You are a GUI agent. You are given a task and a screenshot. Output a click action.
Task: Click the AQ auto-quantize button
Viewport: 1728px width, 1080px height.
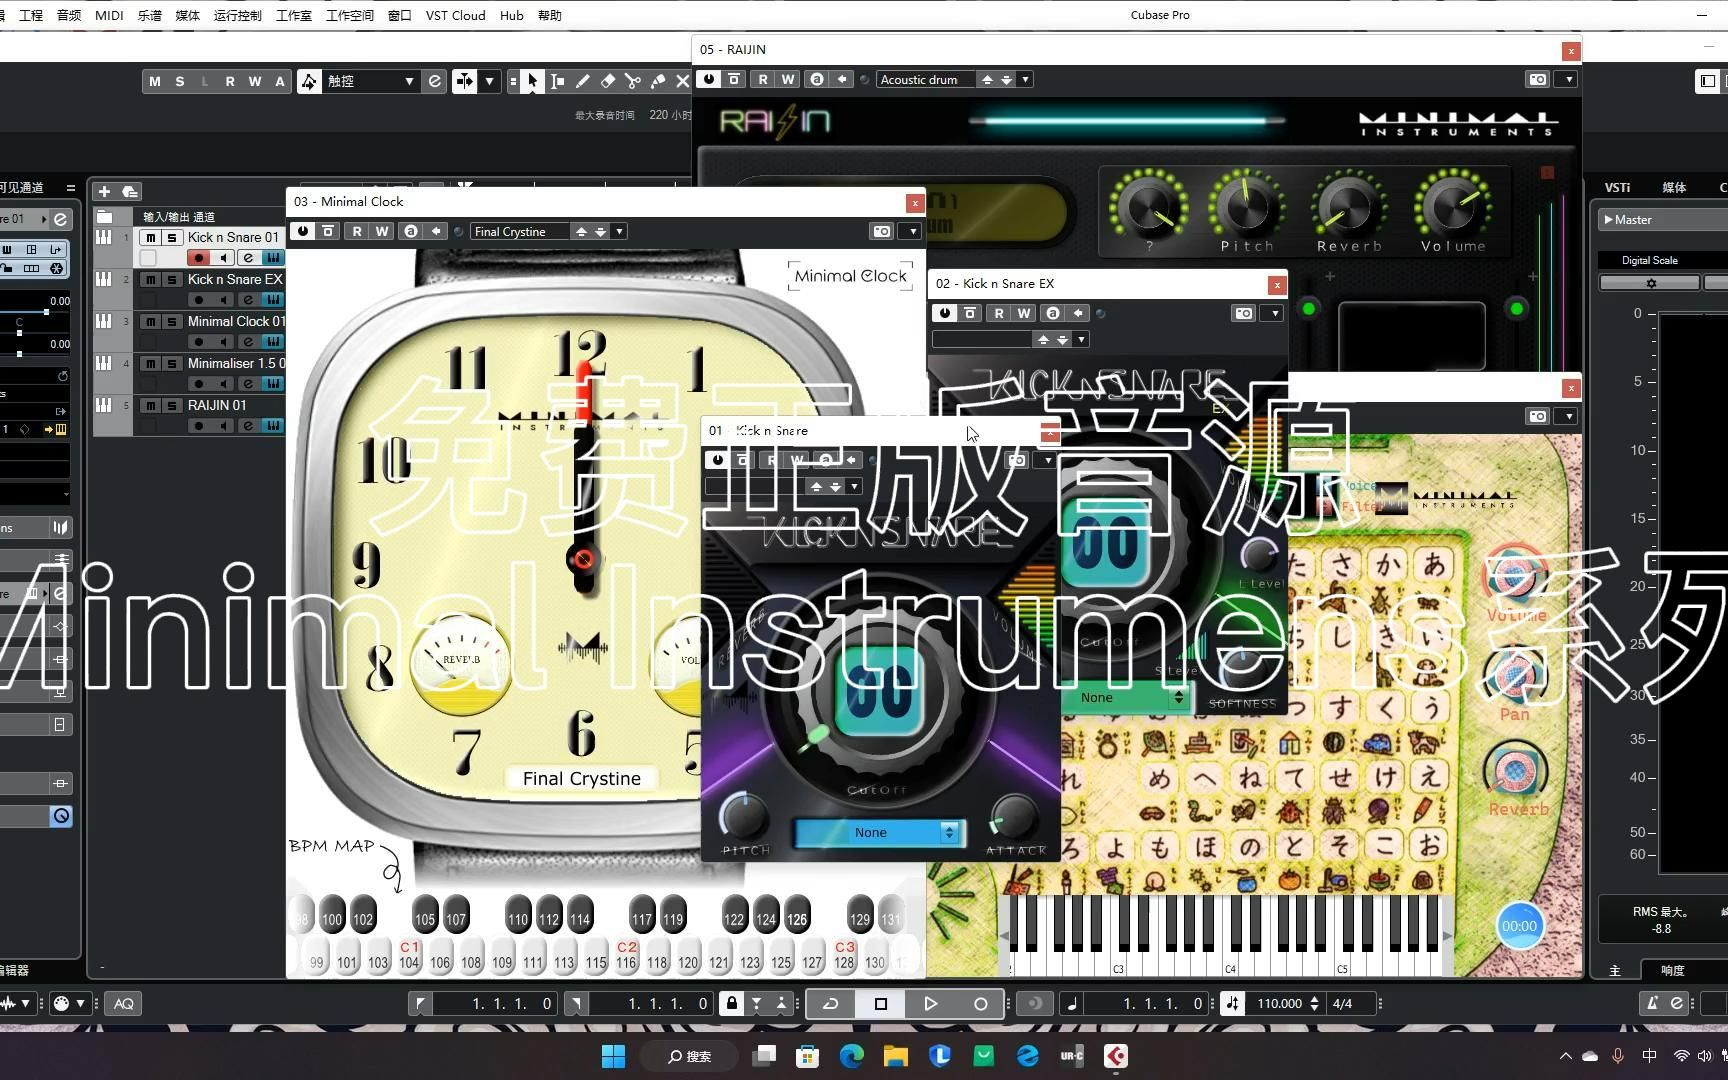tap(124, 1003)
